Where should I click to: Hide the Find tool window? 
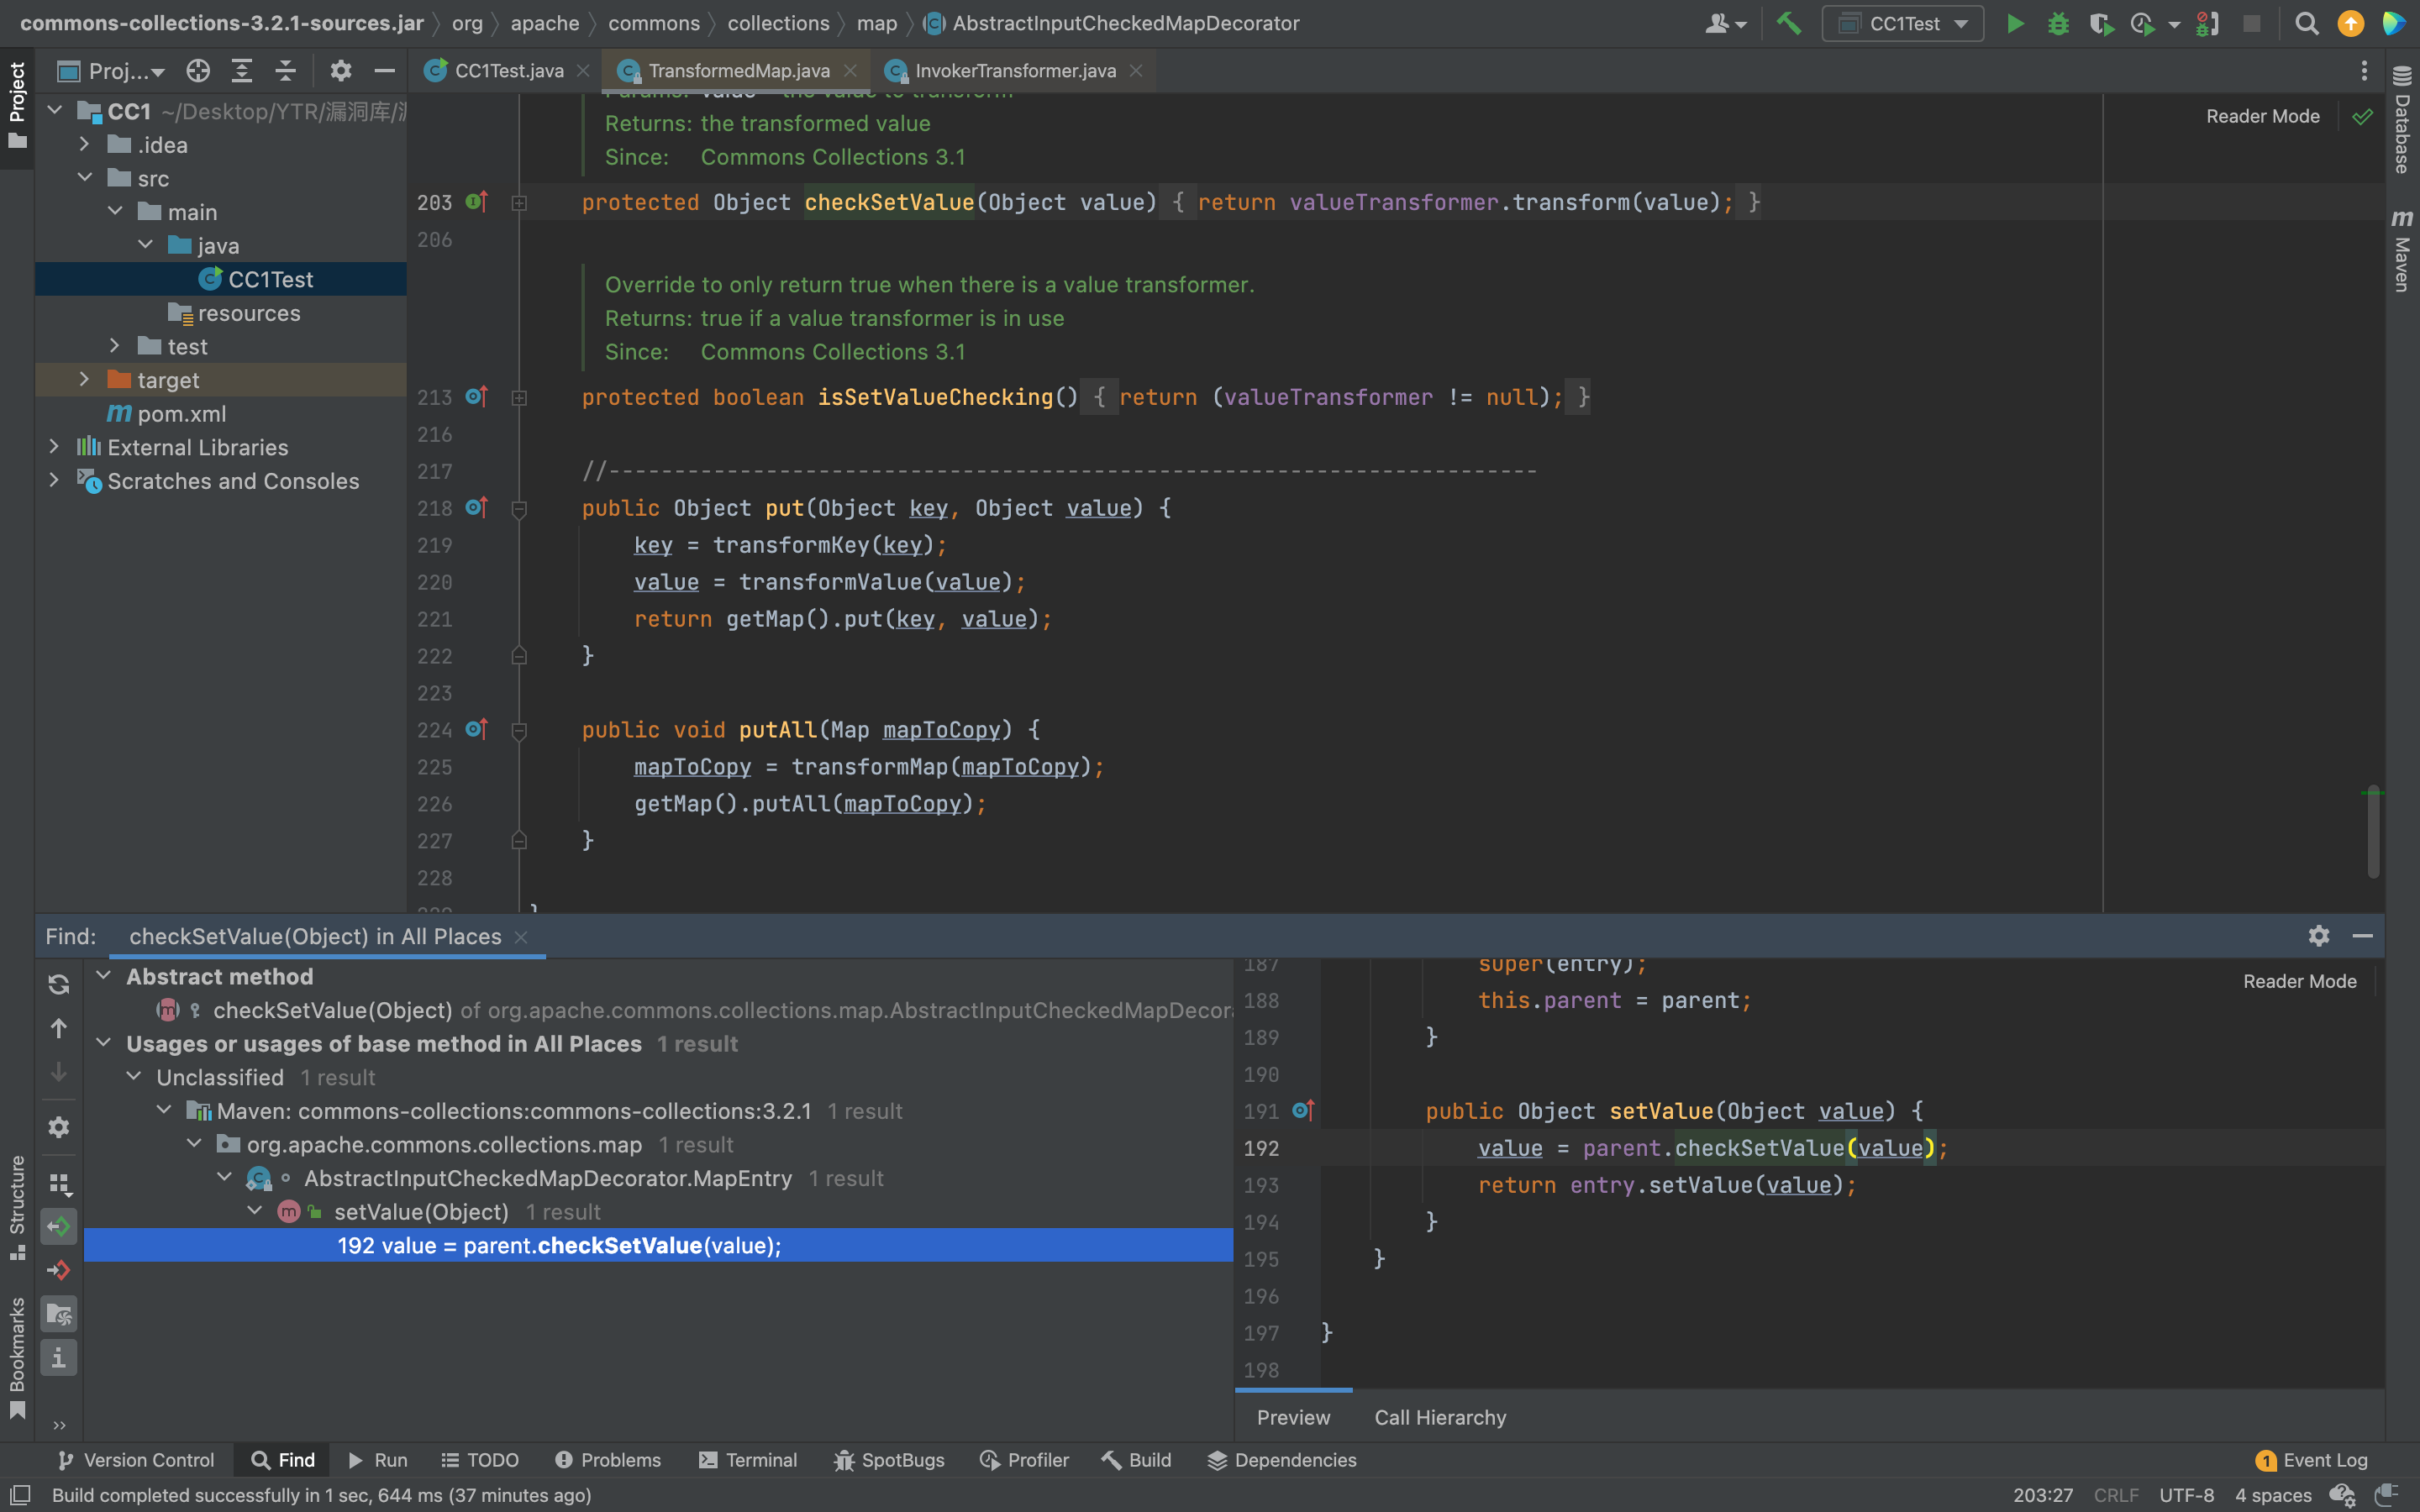click(x=2363, y=935)
